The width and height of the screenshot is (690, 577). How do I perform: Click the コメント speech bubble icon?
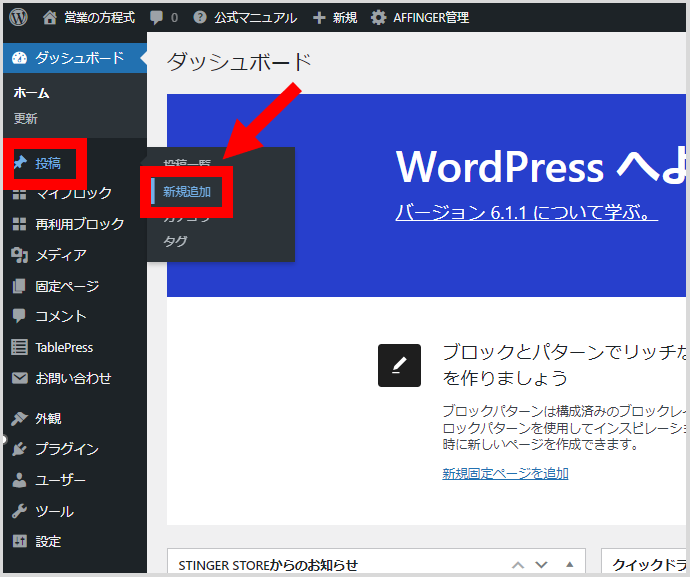point(19,316)
